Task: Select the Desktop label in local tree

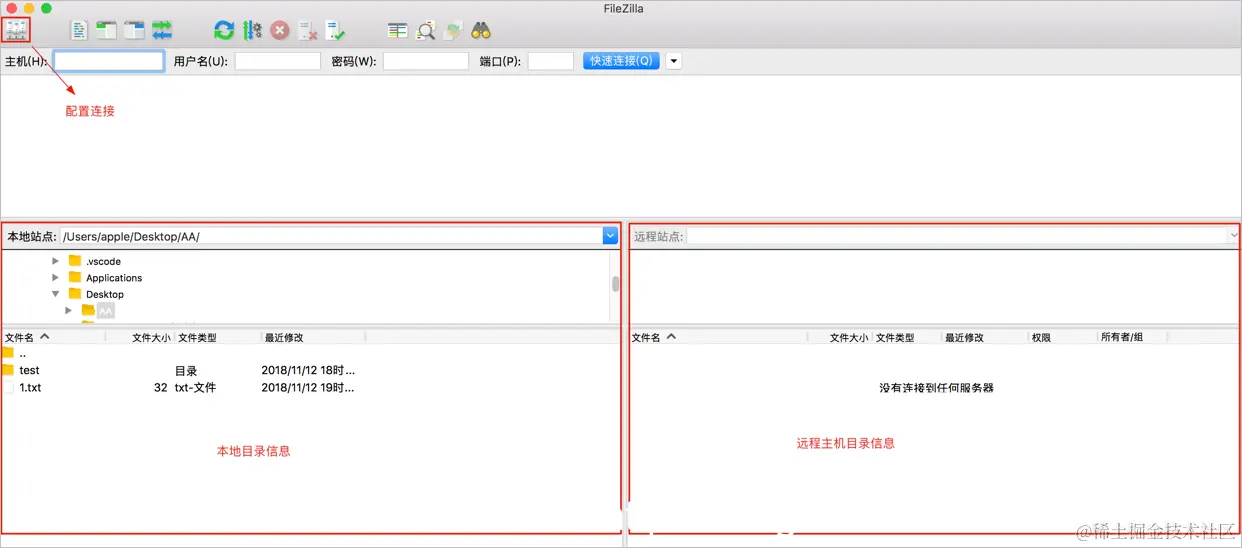Action: tap(105, 294)
